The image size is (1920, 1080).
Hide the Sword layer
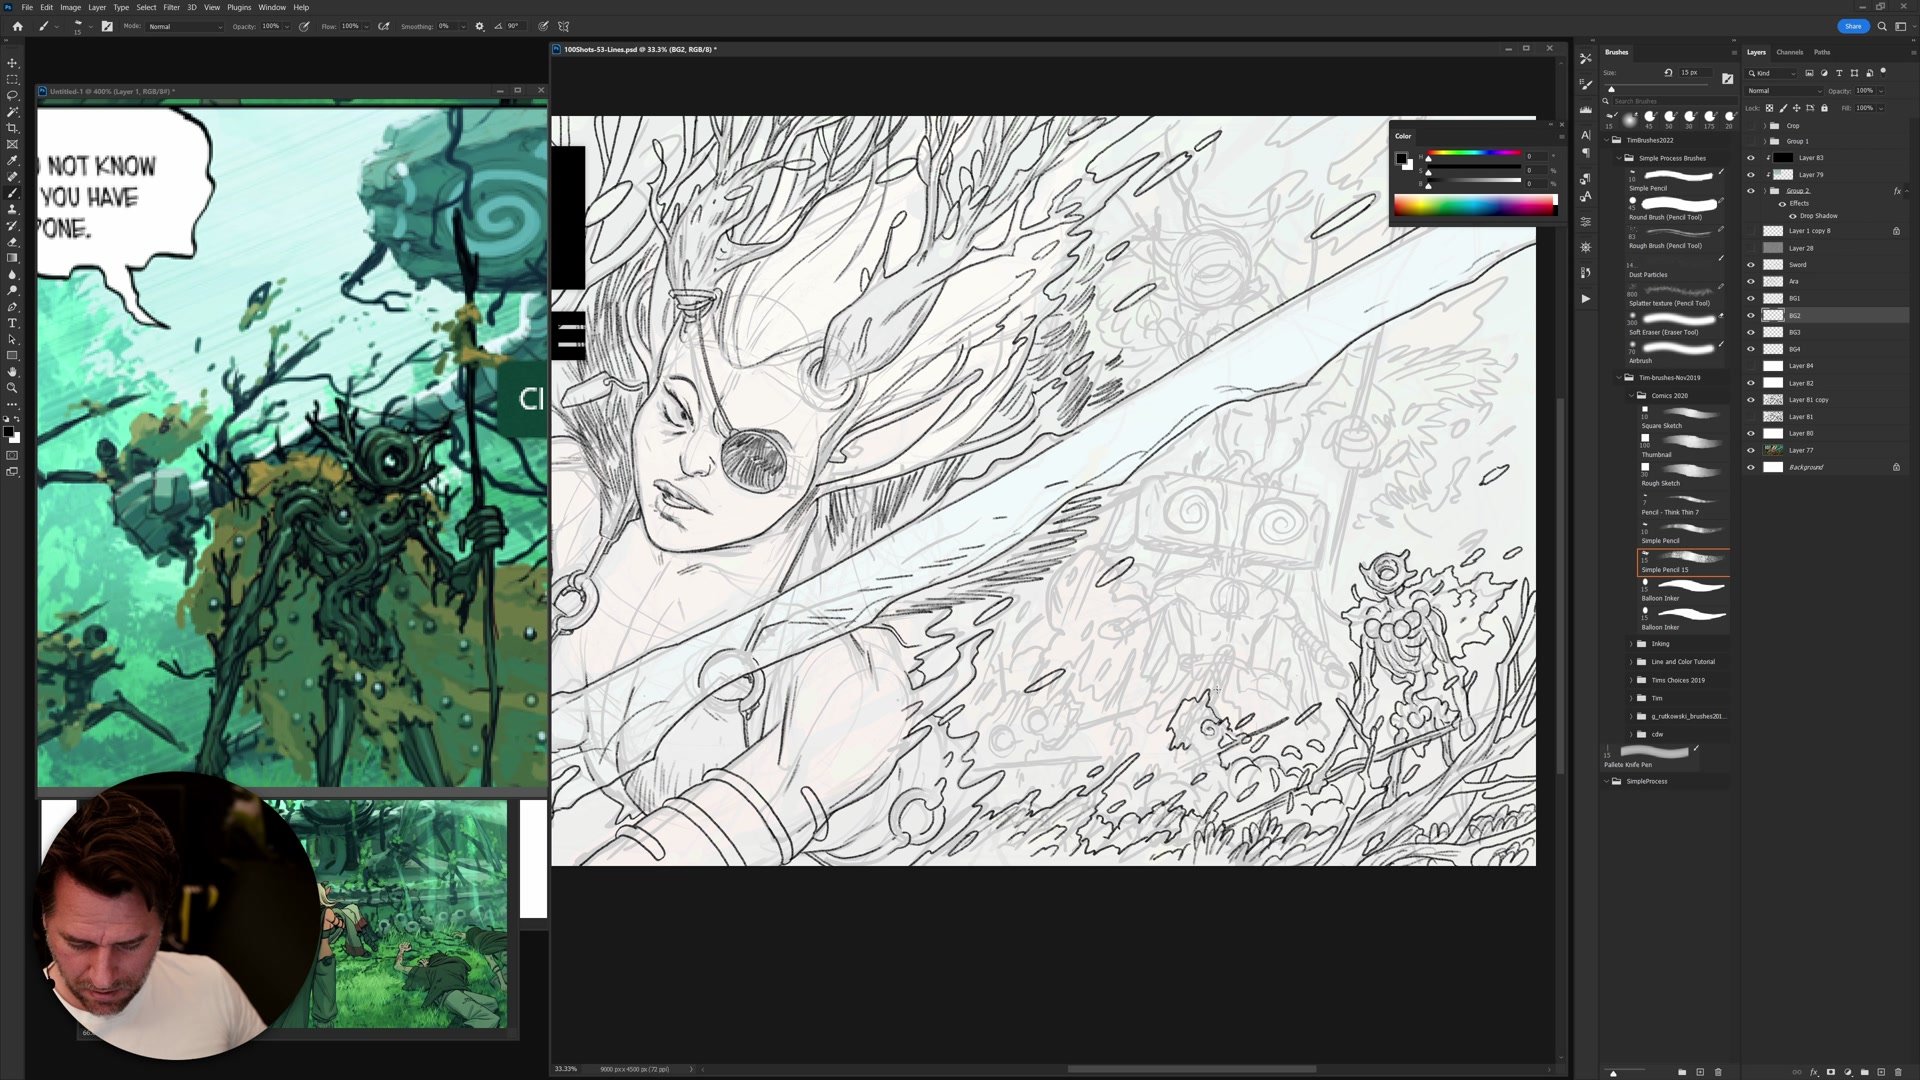coord(1750,265)
